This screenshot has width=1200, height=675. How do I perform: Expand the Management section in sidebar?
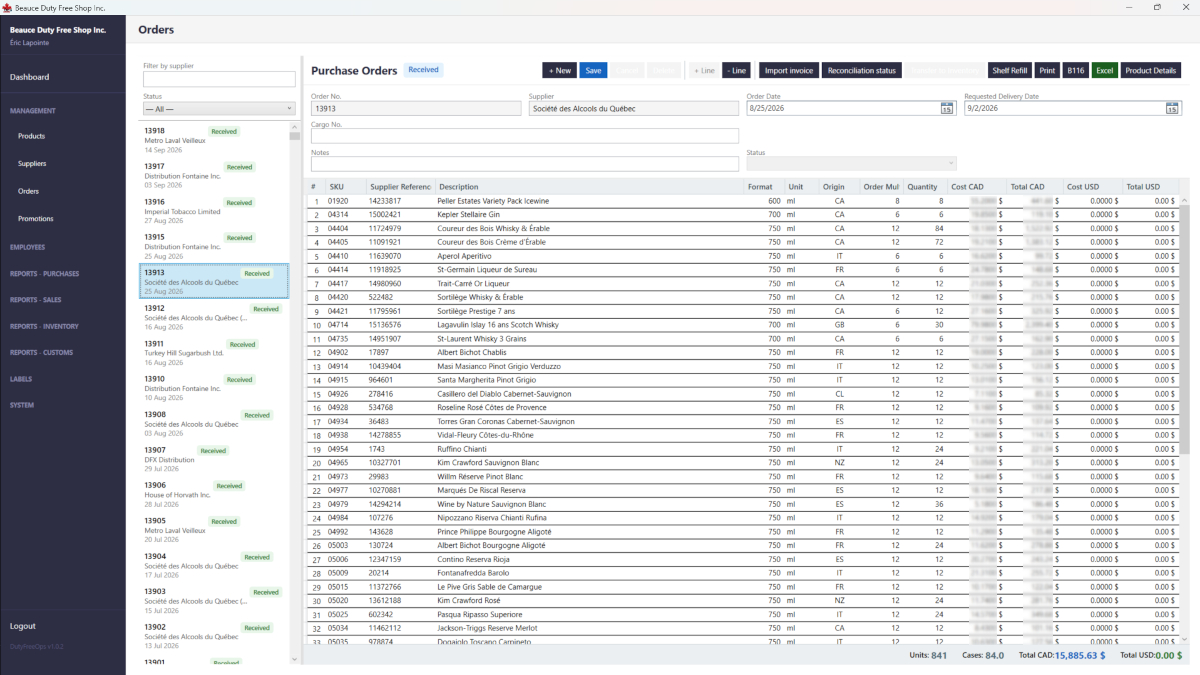click(x=33, y=111)
